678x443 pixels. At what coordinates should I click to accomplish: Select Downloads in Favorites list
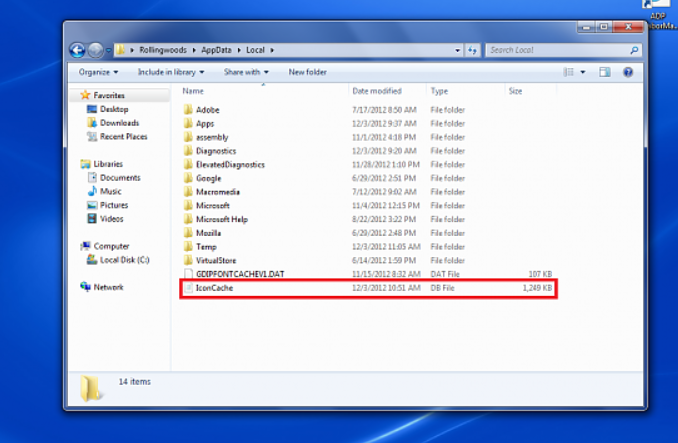[119, 123]
